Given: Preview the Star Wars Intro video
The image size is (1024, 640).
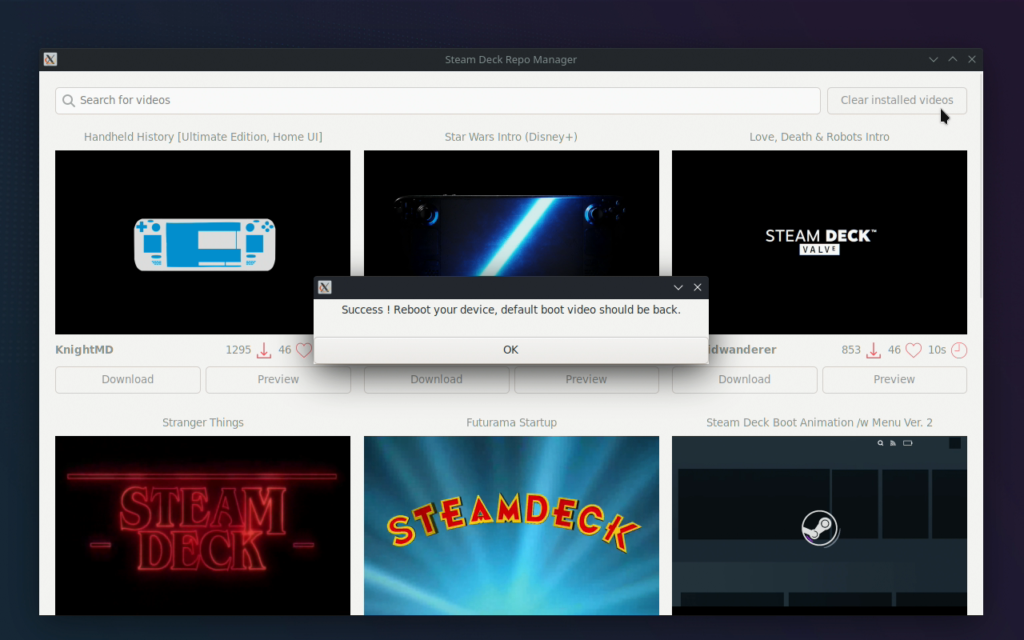Looking at the screenshot, I should pos(586,379).
